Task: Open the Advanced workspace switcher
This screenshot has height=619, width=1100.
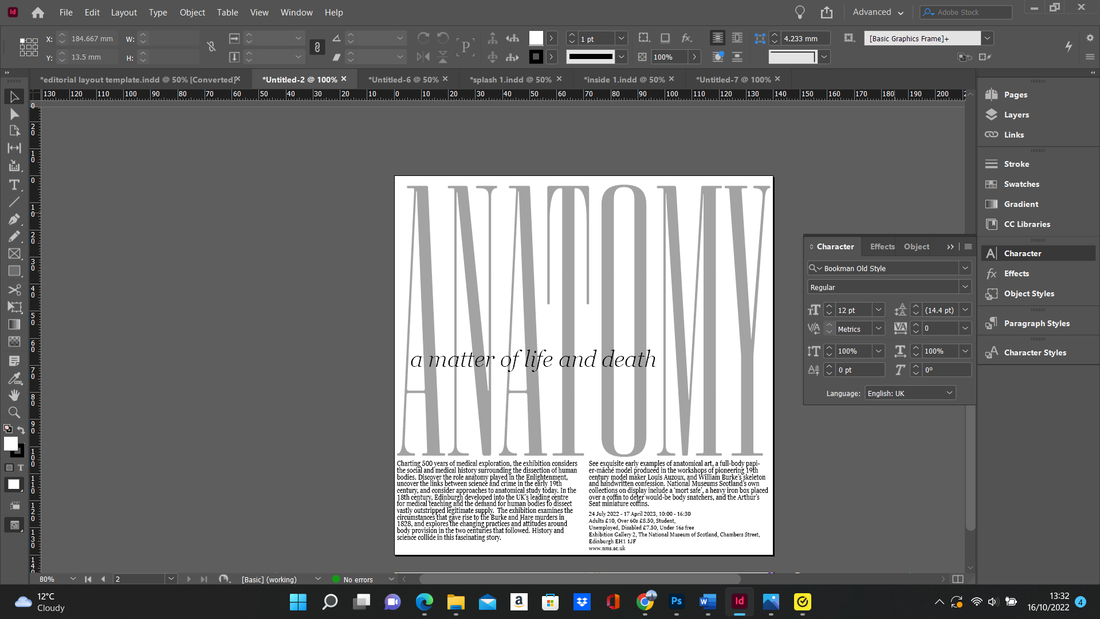Action: pos(878,13)
